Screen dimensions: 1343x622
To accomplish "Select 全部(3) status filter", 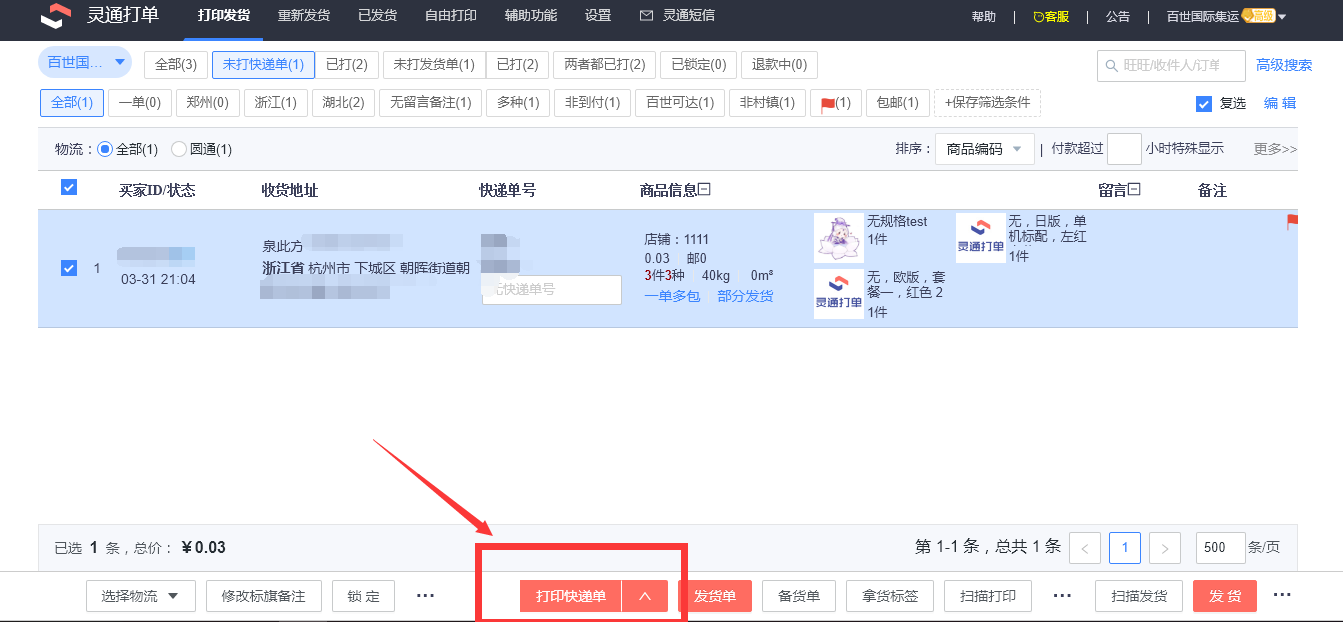I will [176, 65].
